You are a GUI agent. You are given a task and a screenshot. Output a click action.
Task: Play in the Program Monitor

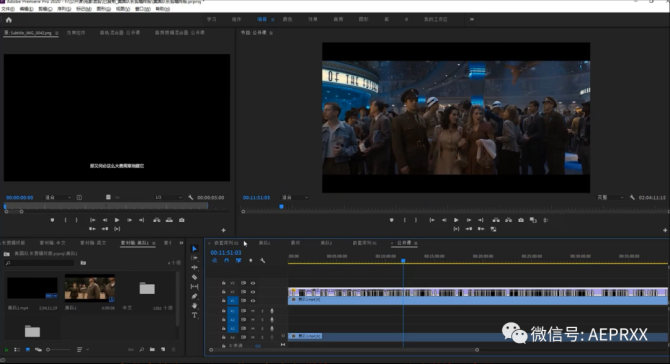pyautogui.click(x=456, y=220)
